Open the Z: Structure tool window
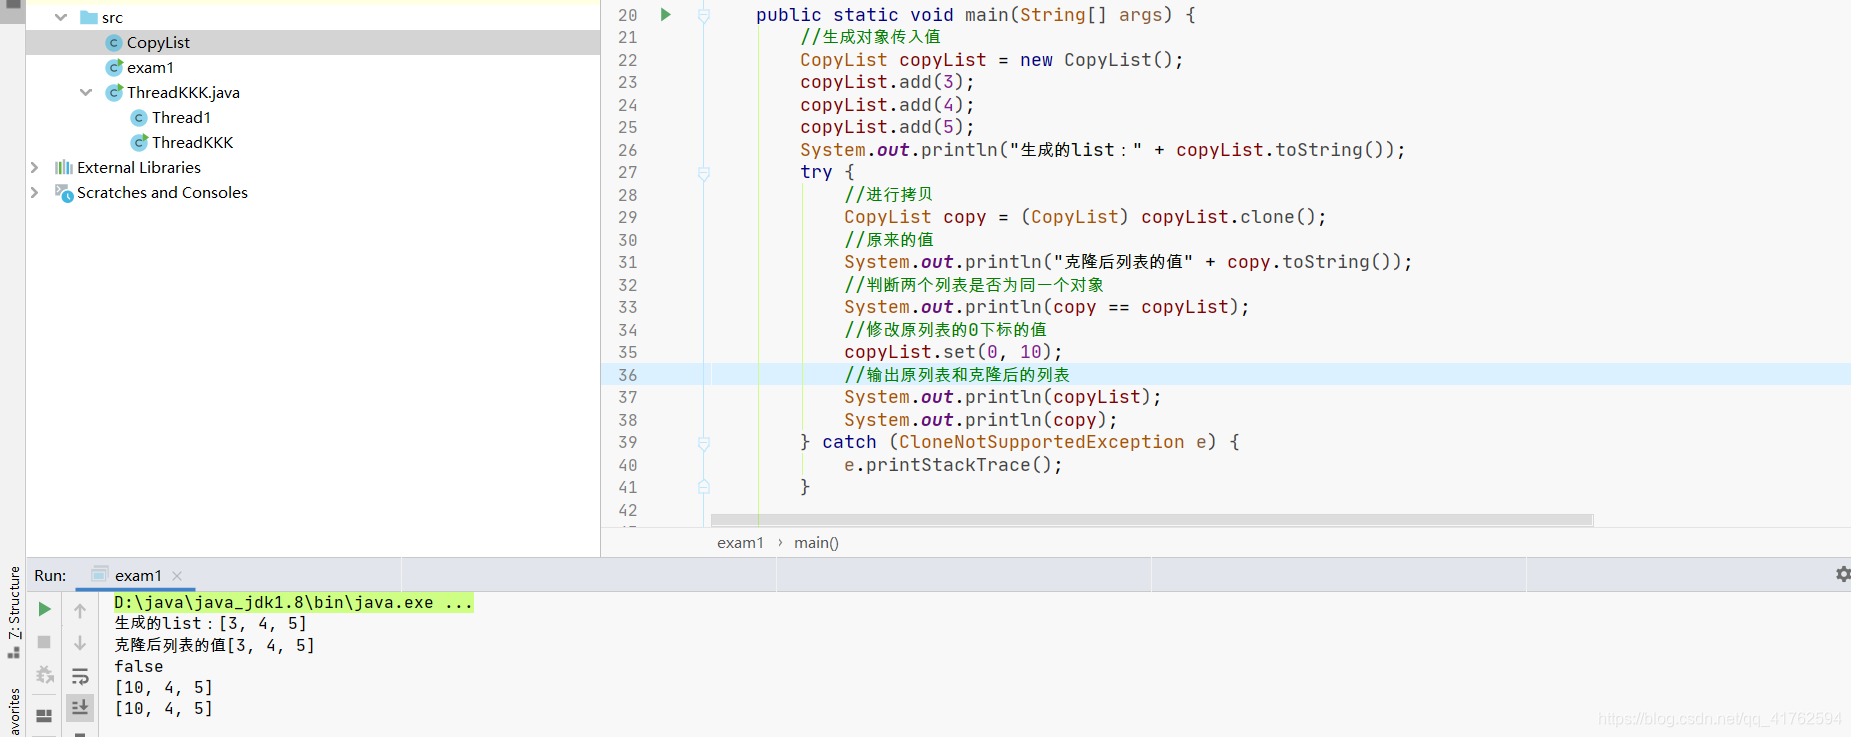 pyautogui.click(x=14, y=611)
